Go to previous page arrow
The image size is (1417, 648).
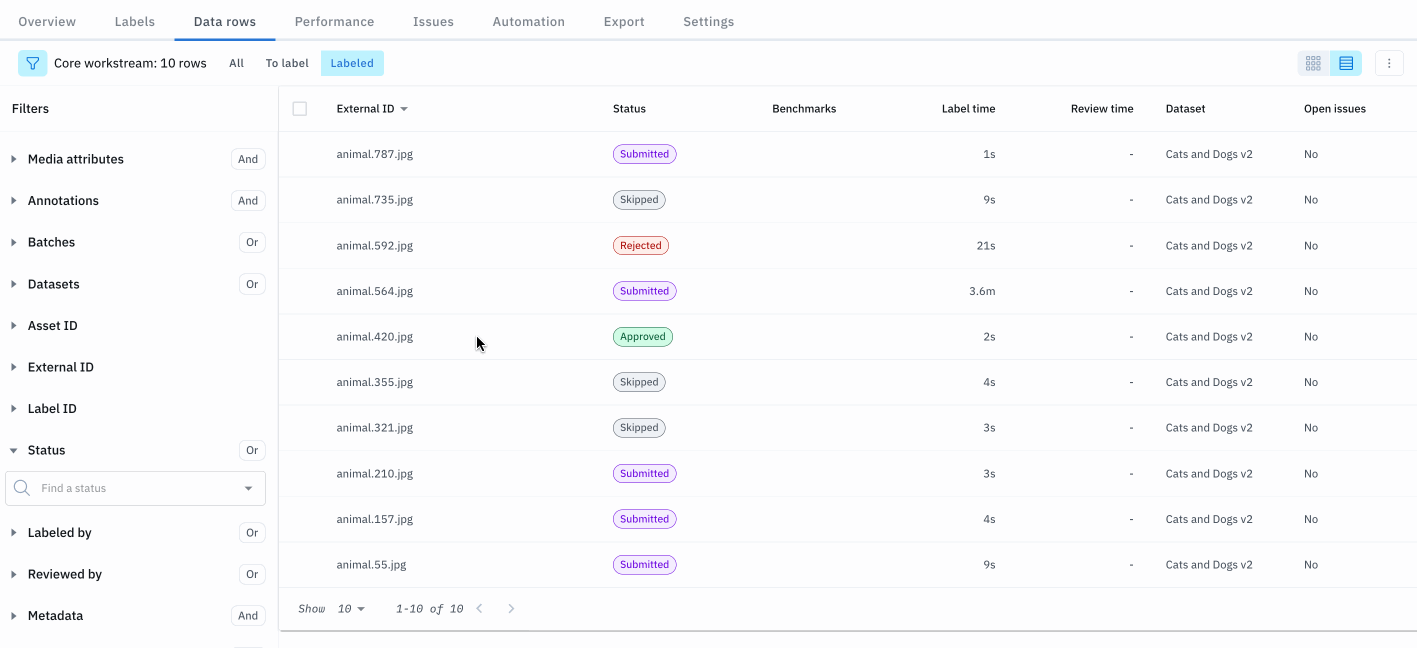click(479, 608)
